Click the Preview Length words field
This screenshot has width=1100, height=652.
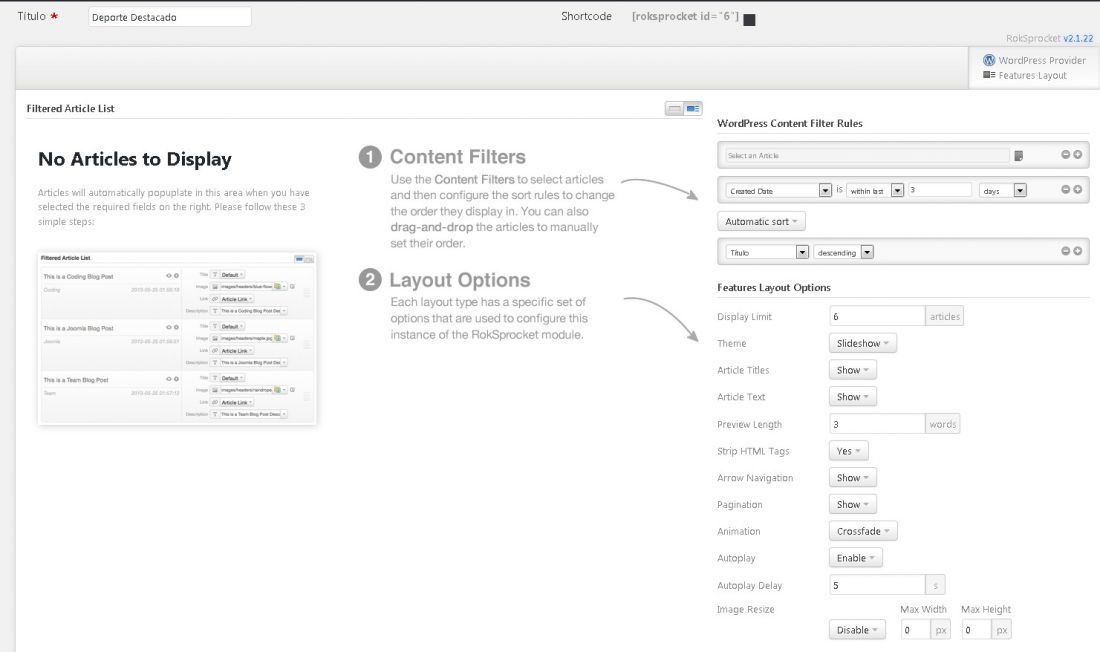877,424
